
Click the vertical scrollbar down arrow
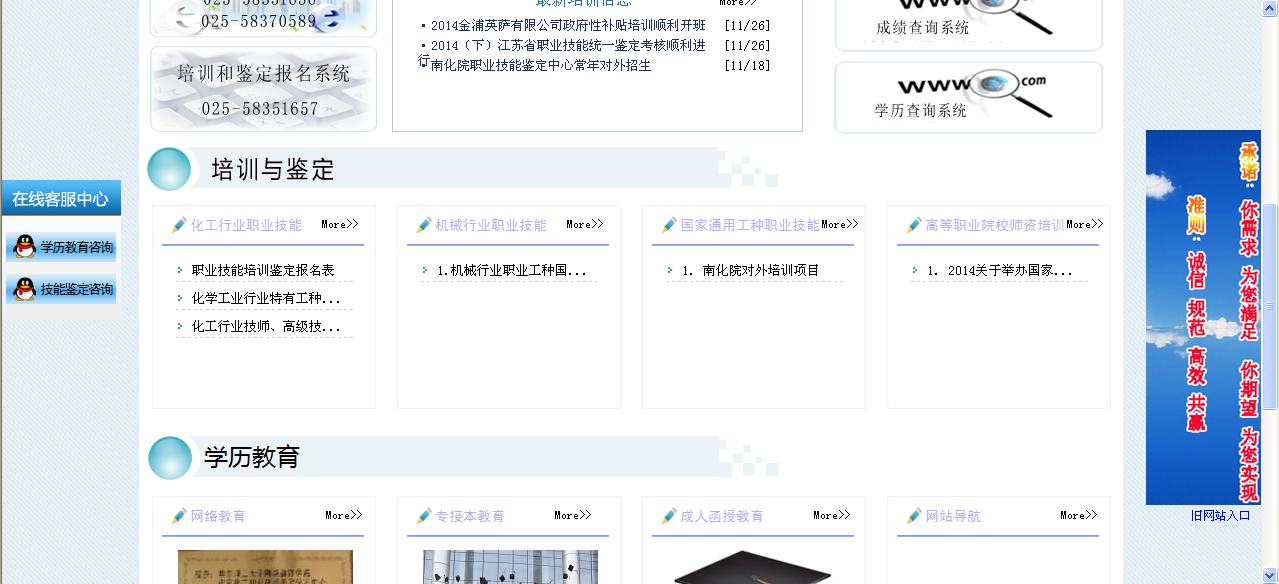pos(1270,575)
